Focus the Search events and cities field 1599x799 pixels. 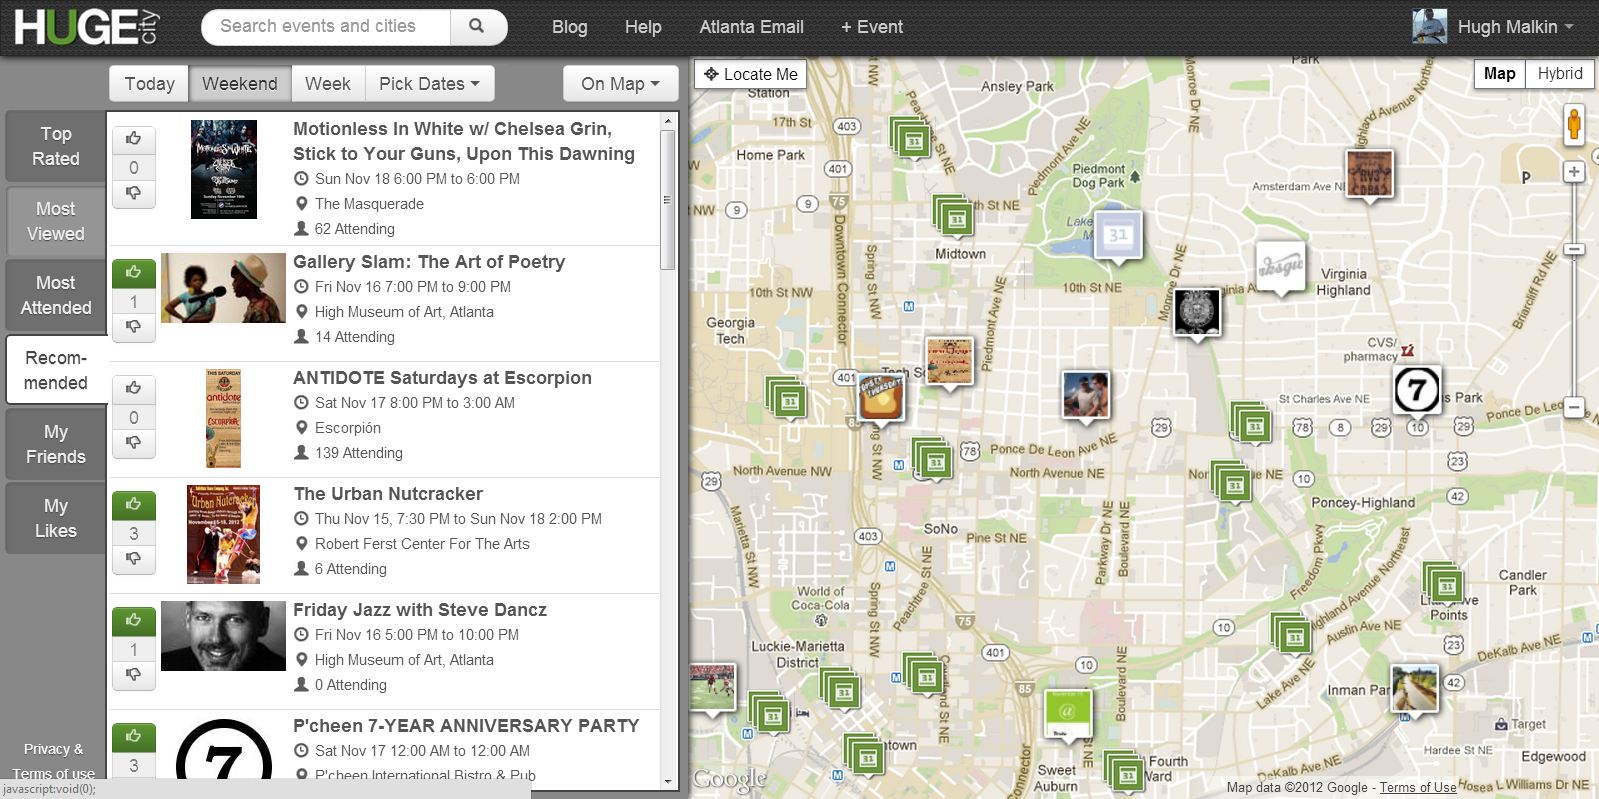pyautogui.click(x=326, y=27)
